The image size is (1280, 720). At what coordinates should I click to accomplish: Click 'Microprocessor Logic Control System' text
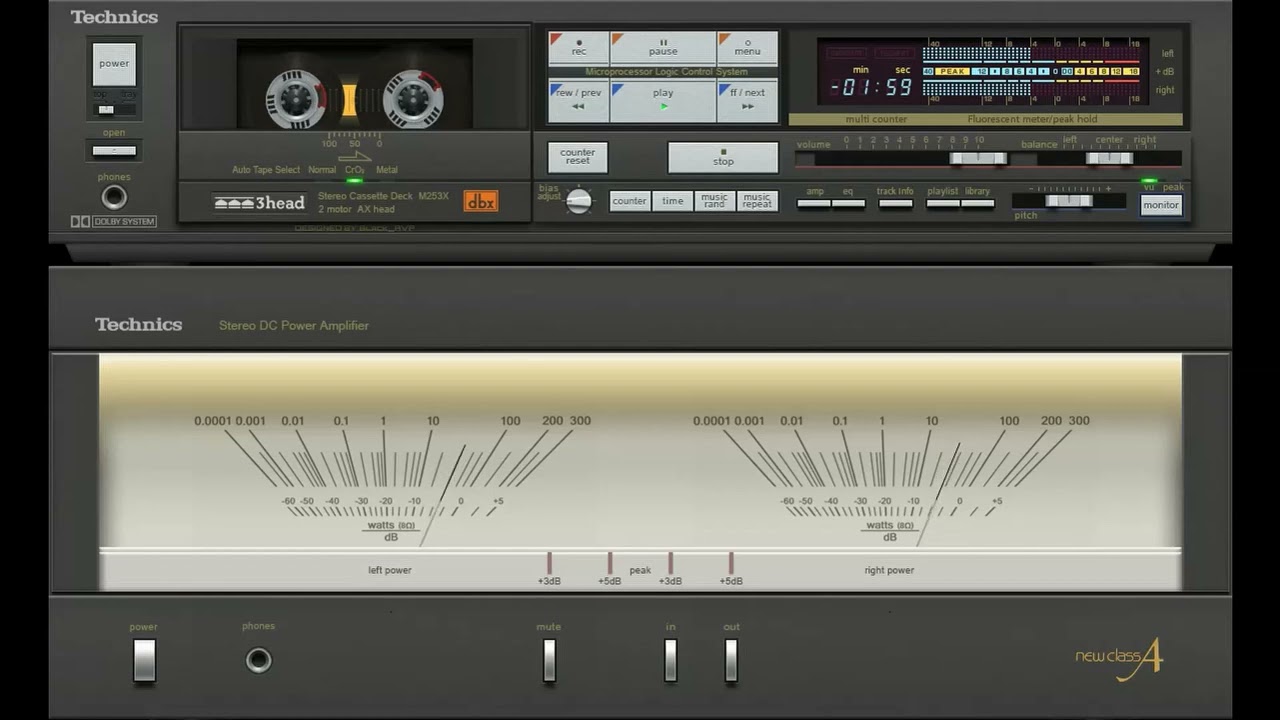pyautogui.click(x=666, y=72)
